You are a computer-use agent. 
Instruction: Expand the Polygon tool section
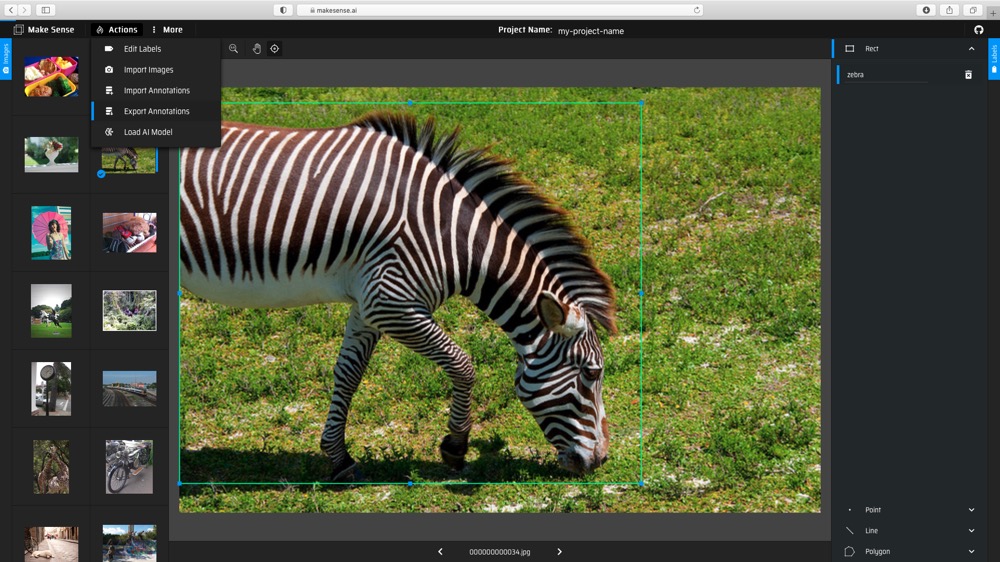pyautogui.click(x=970, y=551)
